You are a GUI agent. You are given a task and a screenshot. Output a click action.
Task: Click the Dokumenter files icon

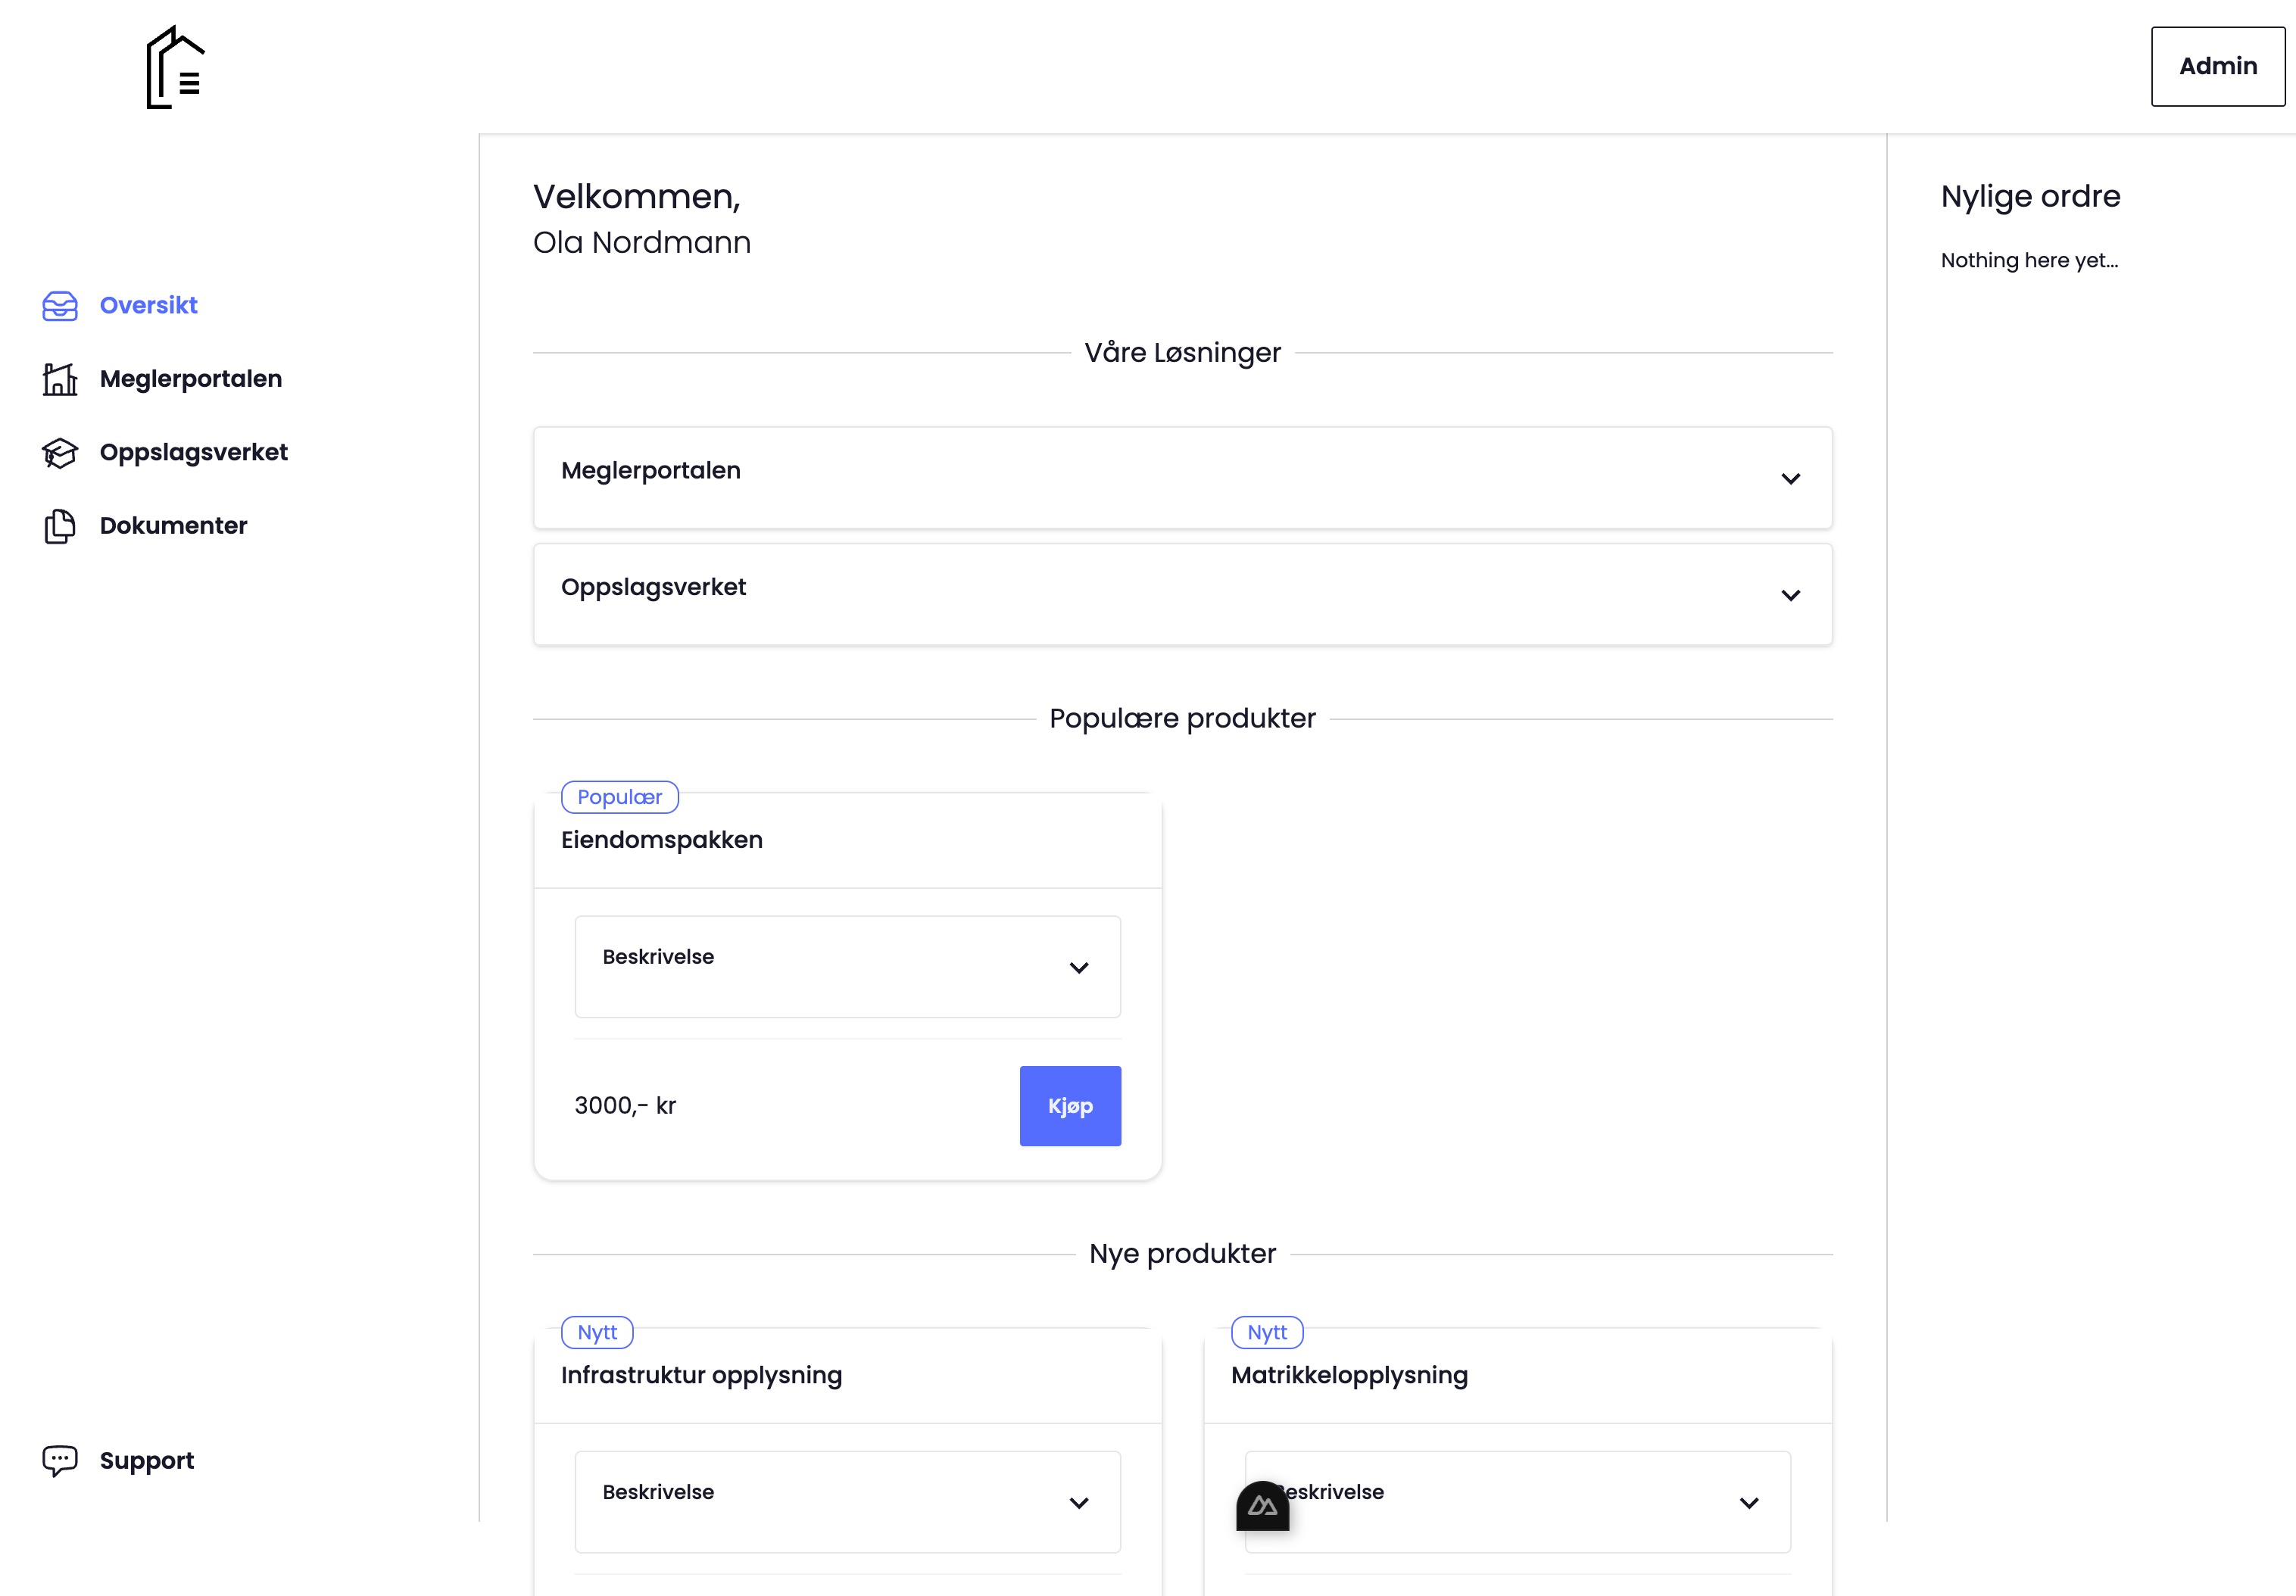click(x=60, y=526)
